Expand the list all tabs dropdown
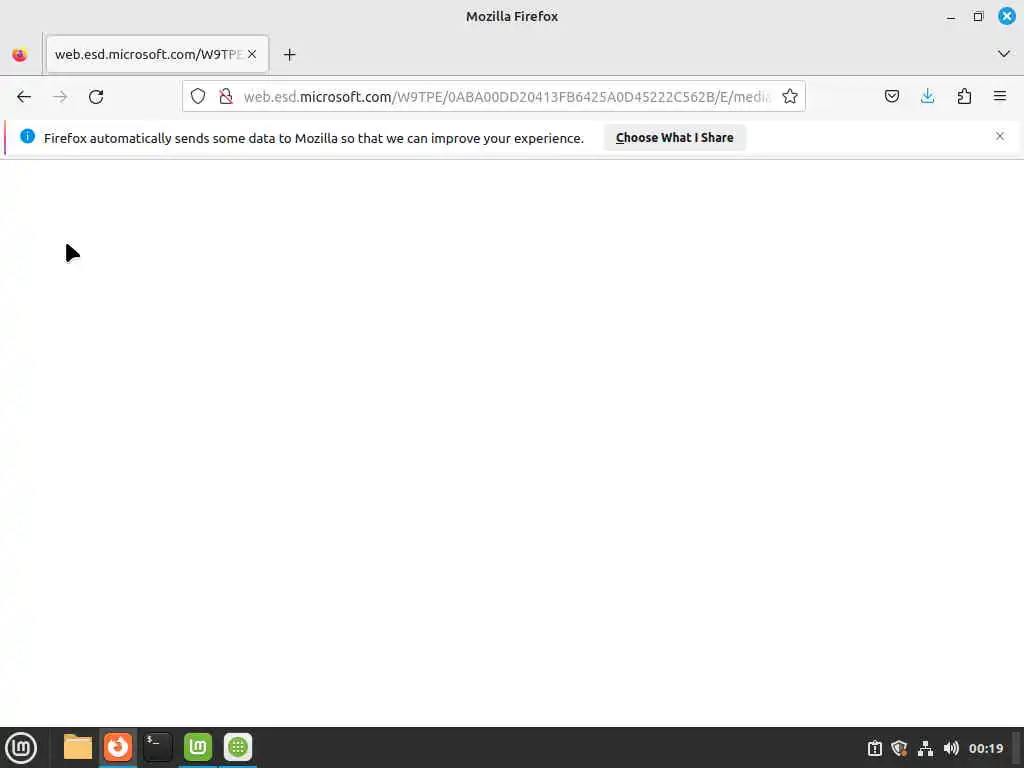Image resolution: width=1024 pixels, height=768 pixels. pyautogui.click(x=1004, y=54)
